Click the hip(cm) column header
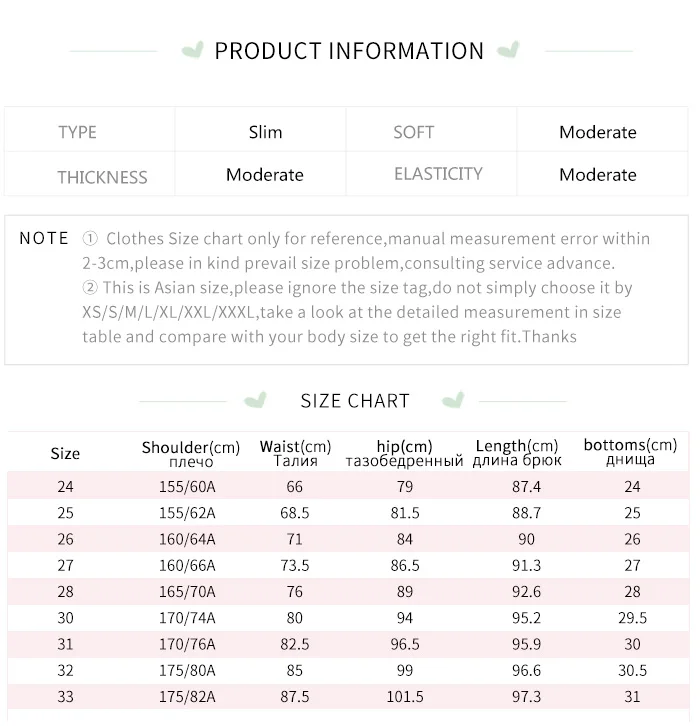Screen dimensions: 700x726 (x=404, y=452)
